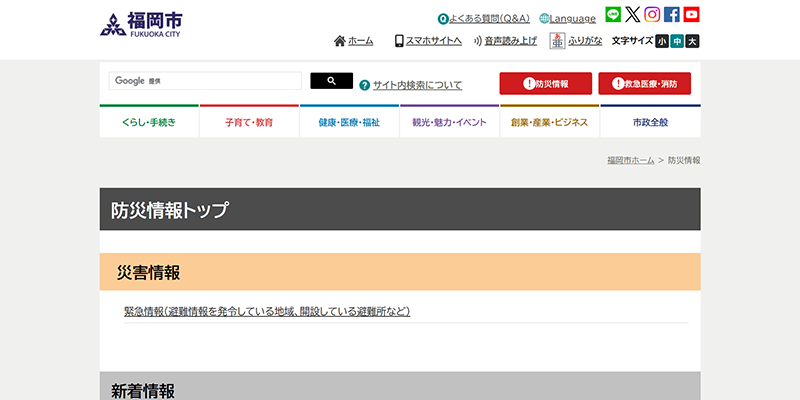Open the YouTube icon
This screenshot has height=400, width=800.
[691, 14]
